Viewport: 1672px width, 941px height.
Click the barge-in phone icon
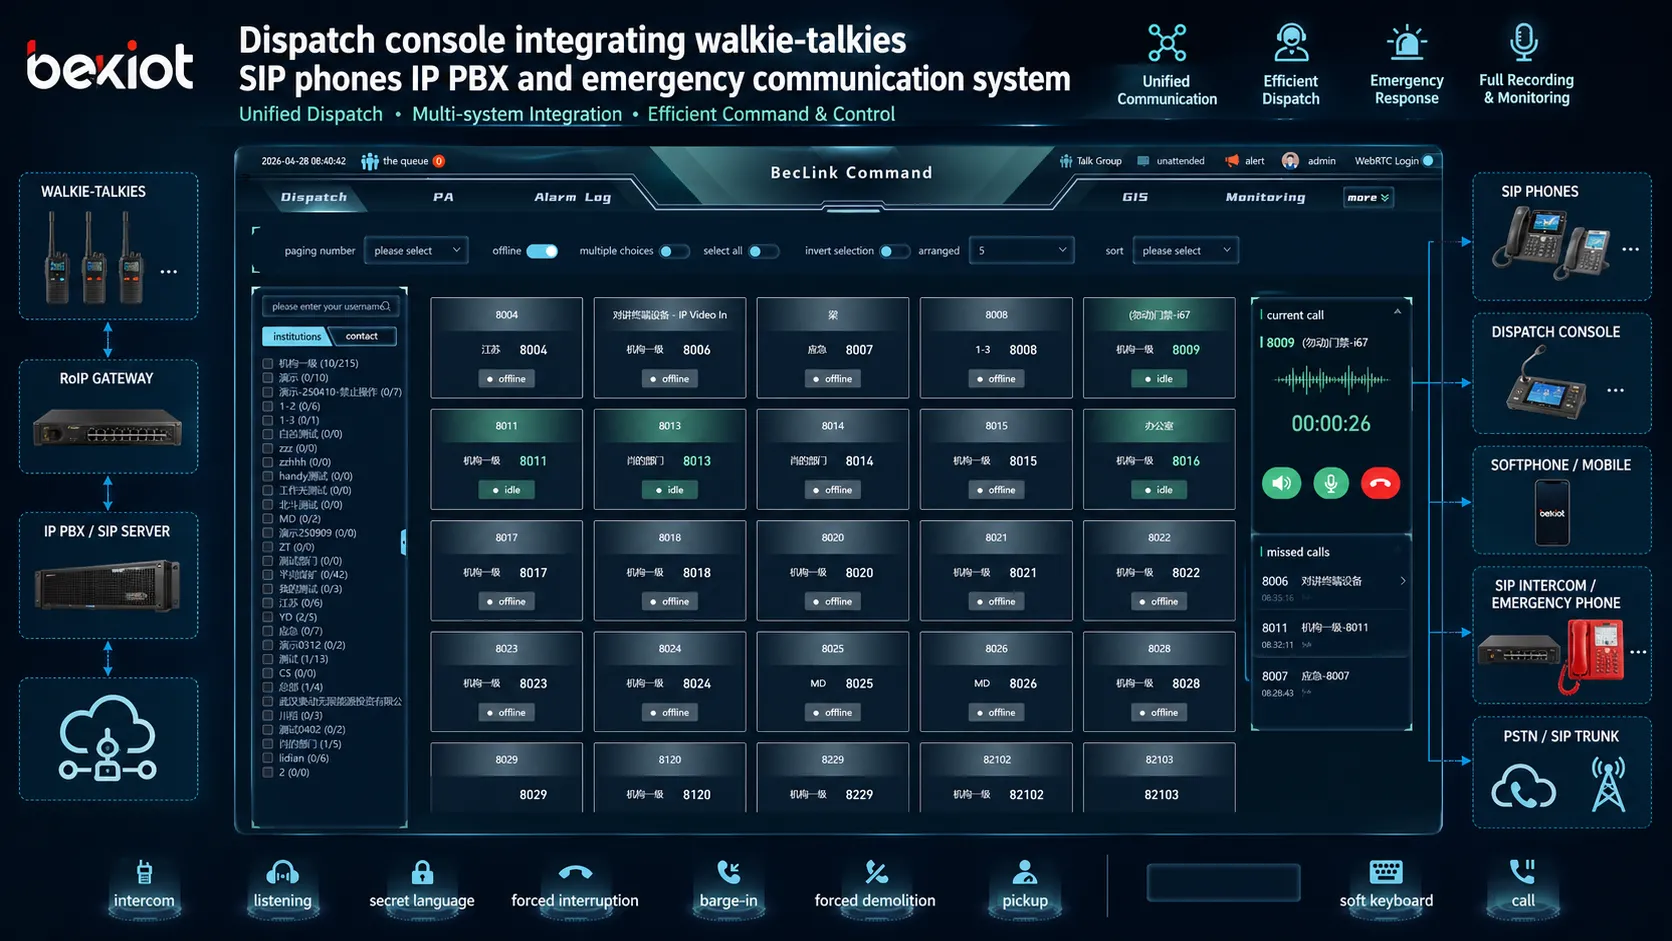[x=729, y=872]
